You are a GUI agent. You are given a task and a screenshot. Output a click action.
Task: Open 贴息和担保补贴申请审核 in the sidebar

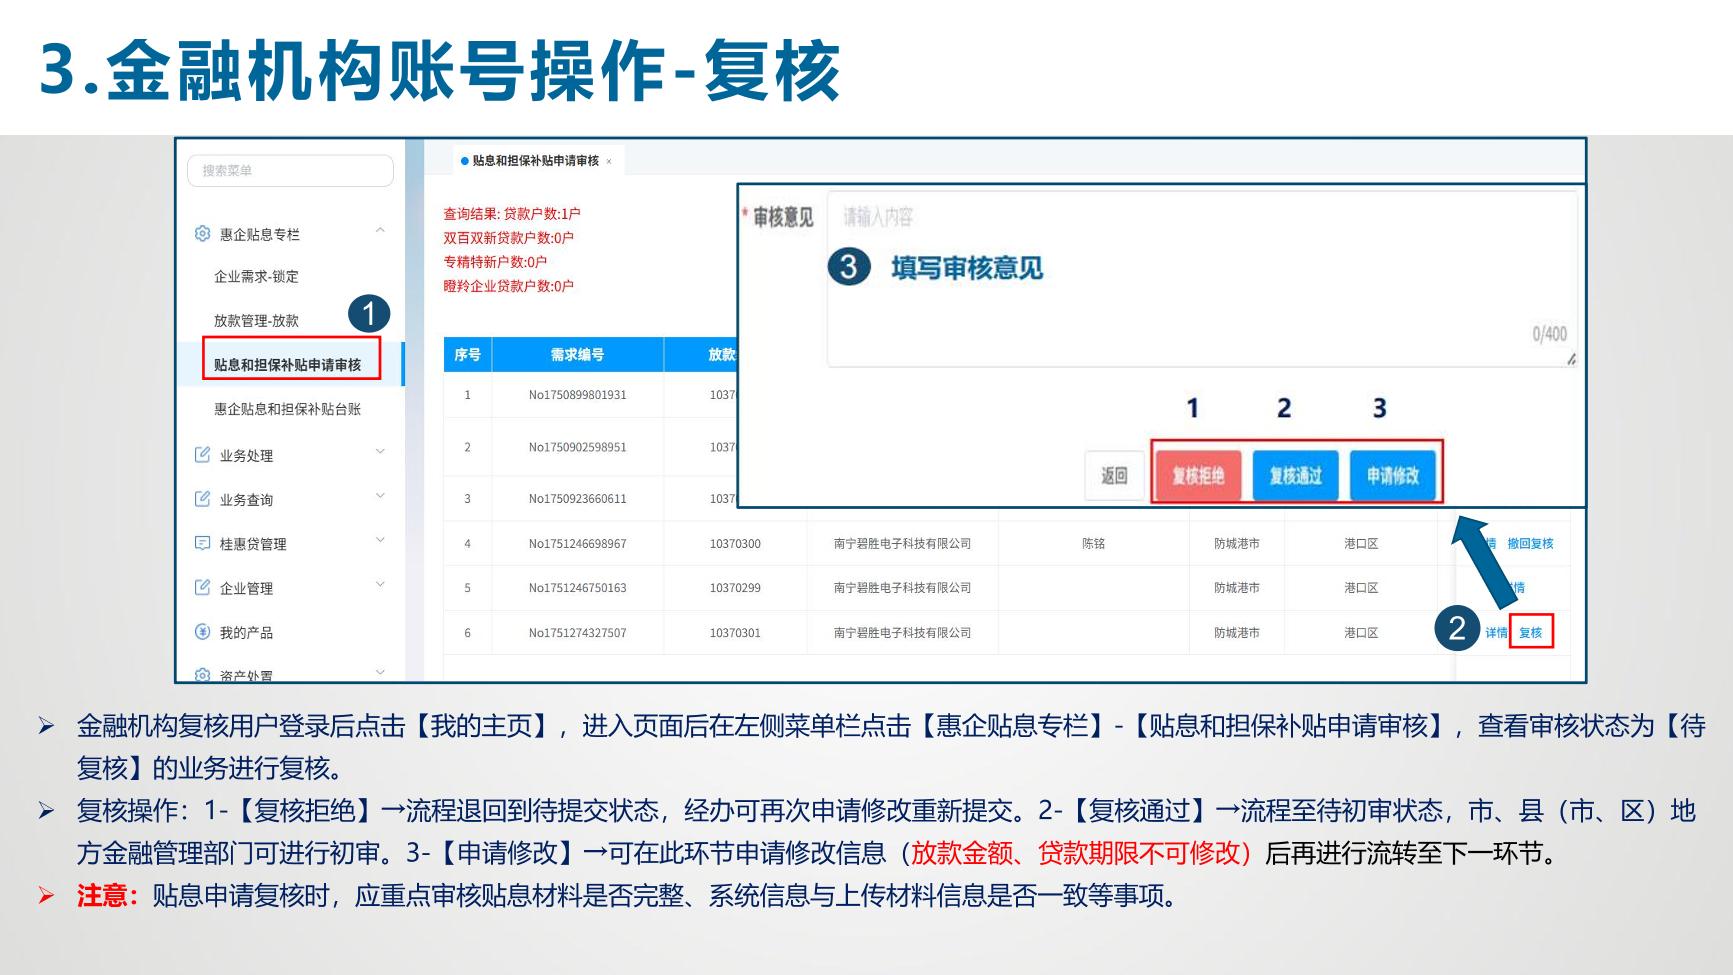pyautogui.click(x=287, y=365)
